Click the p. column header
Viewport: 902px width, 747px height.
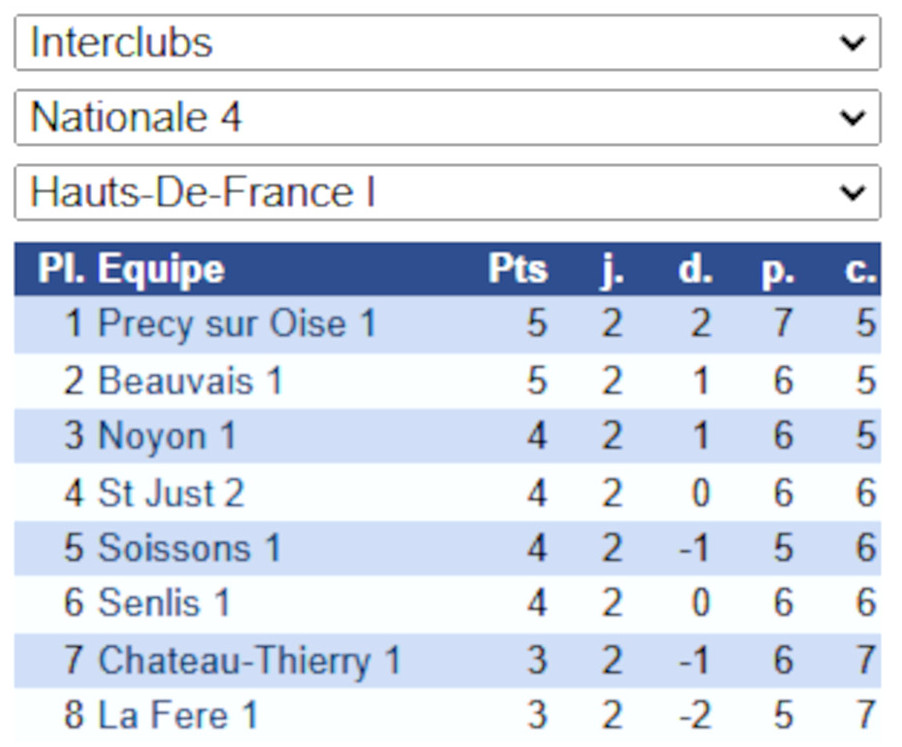pos(778,270)
